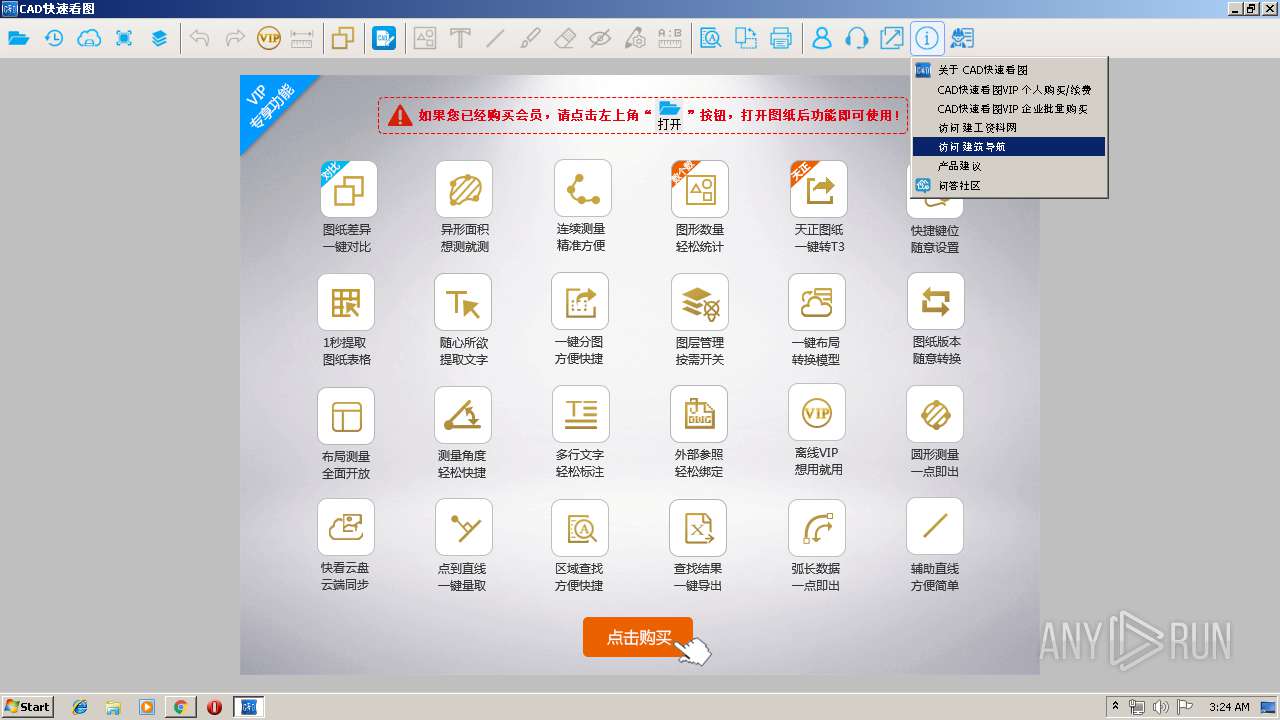Click 快看云盘 云端同步 feature icon
This screenshot has width=1280, height=720.
346,527
